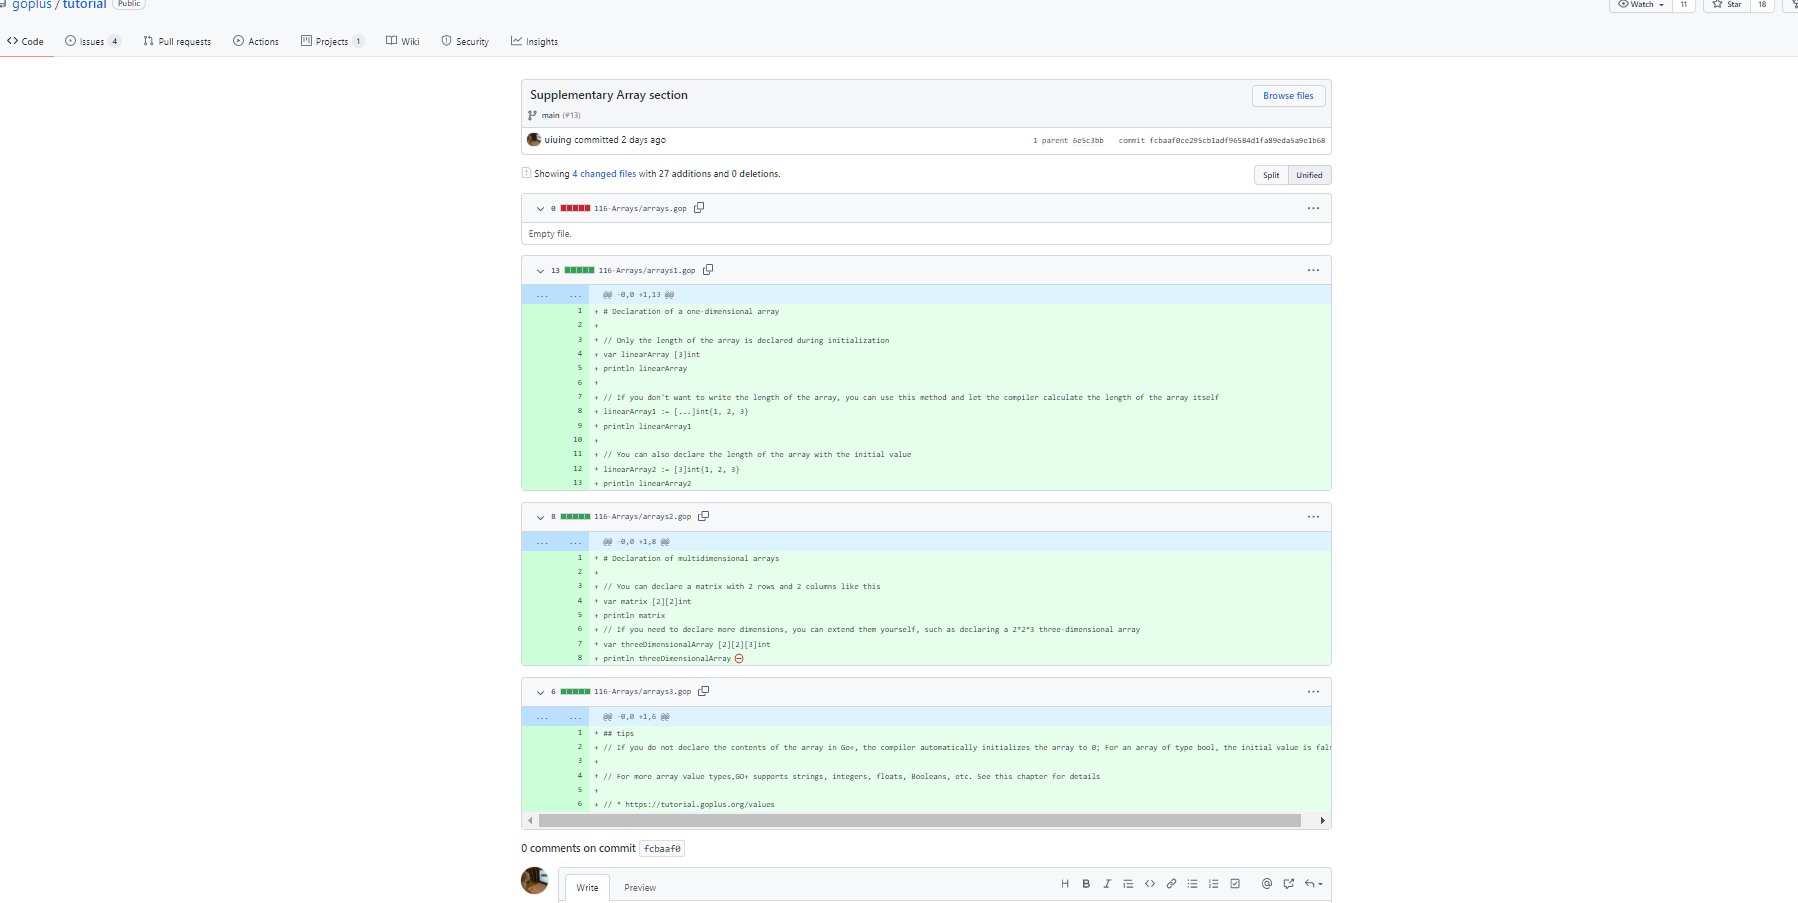This screenshot has height=903, width=1798.
Task: Apply bold formatting in comment toolbar
Action: click(1086, 884)
